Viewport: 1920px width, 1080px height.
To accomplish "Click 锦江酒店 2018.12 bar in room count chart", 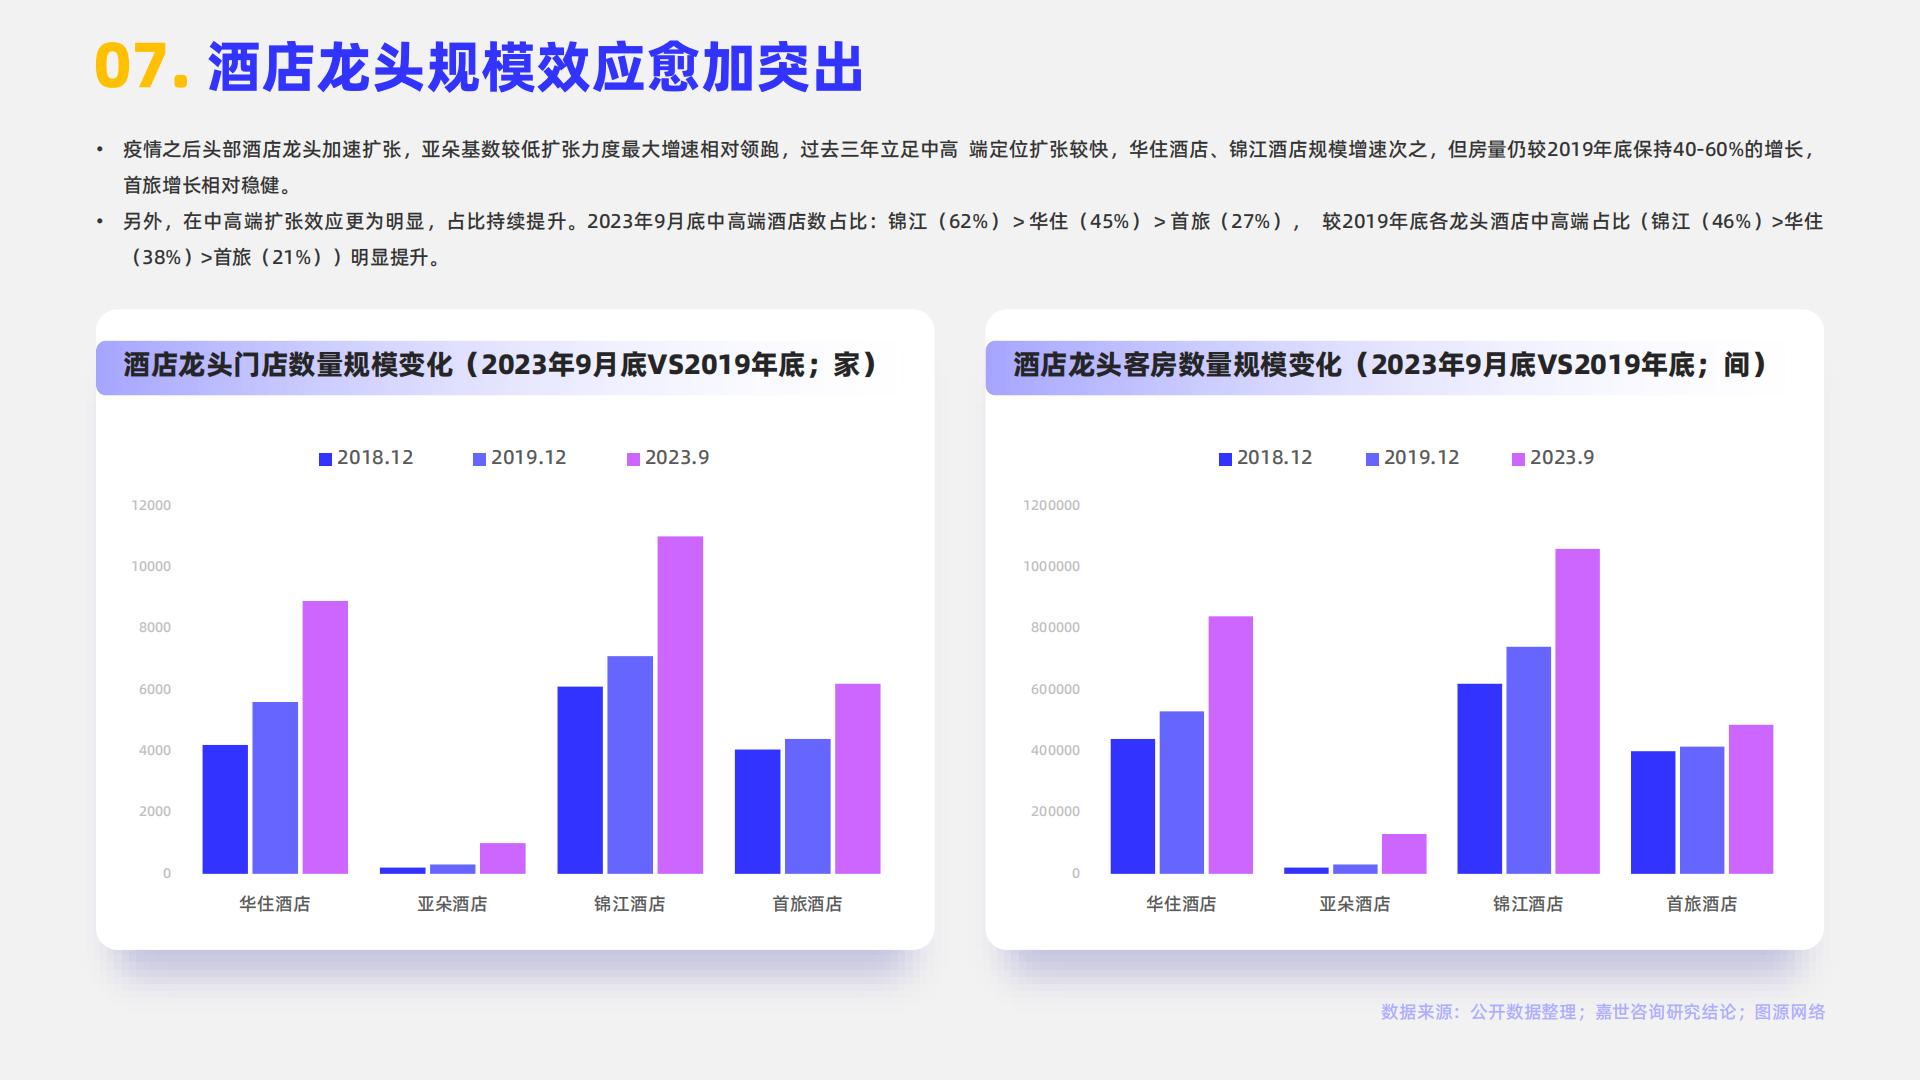I will (x=1480, y=779).
